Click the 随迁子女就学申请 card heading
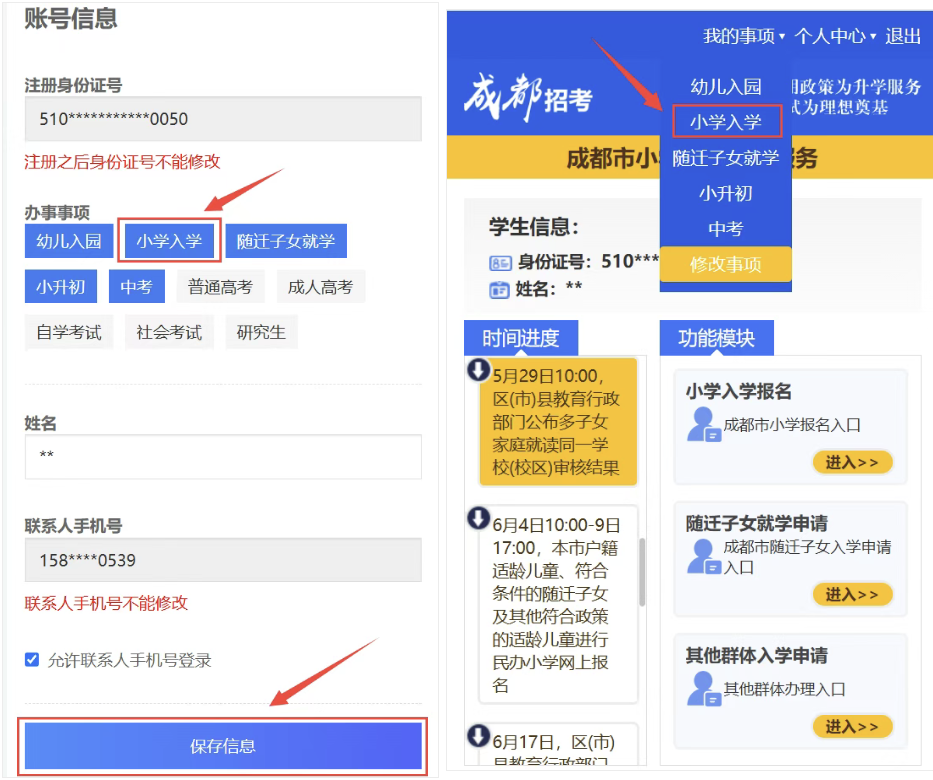933x780 pixels. point(756,524)
